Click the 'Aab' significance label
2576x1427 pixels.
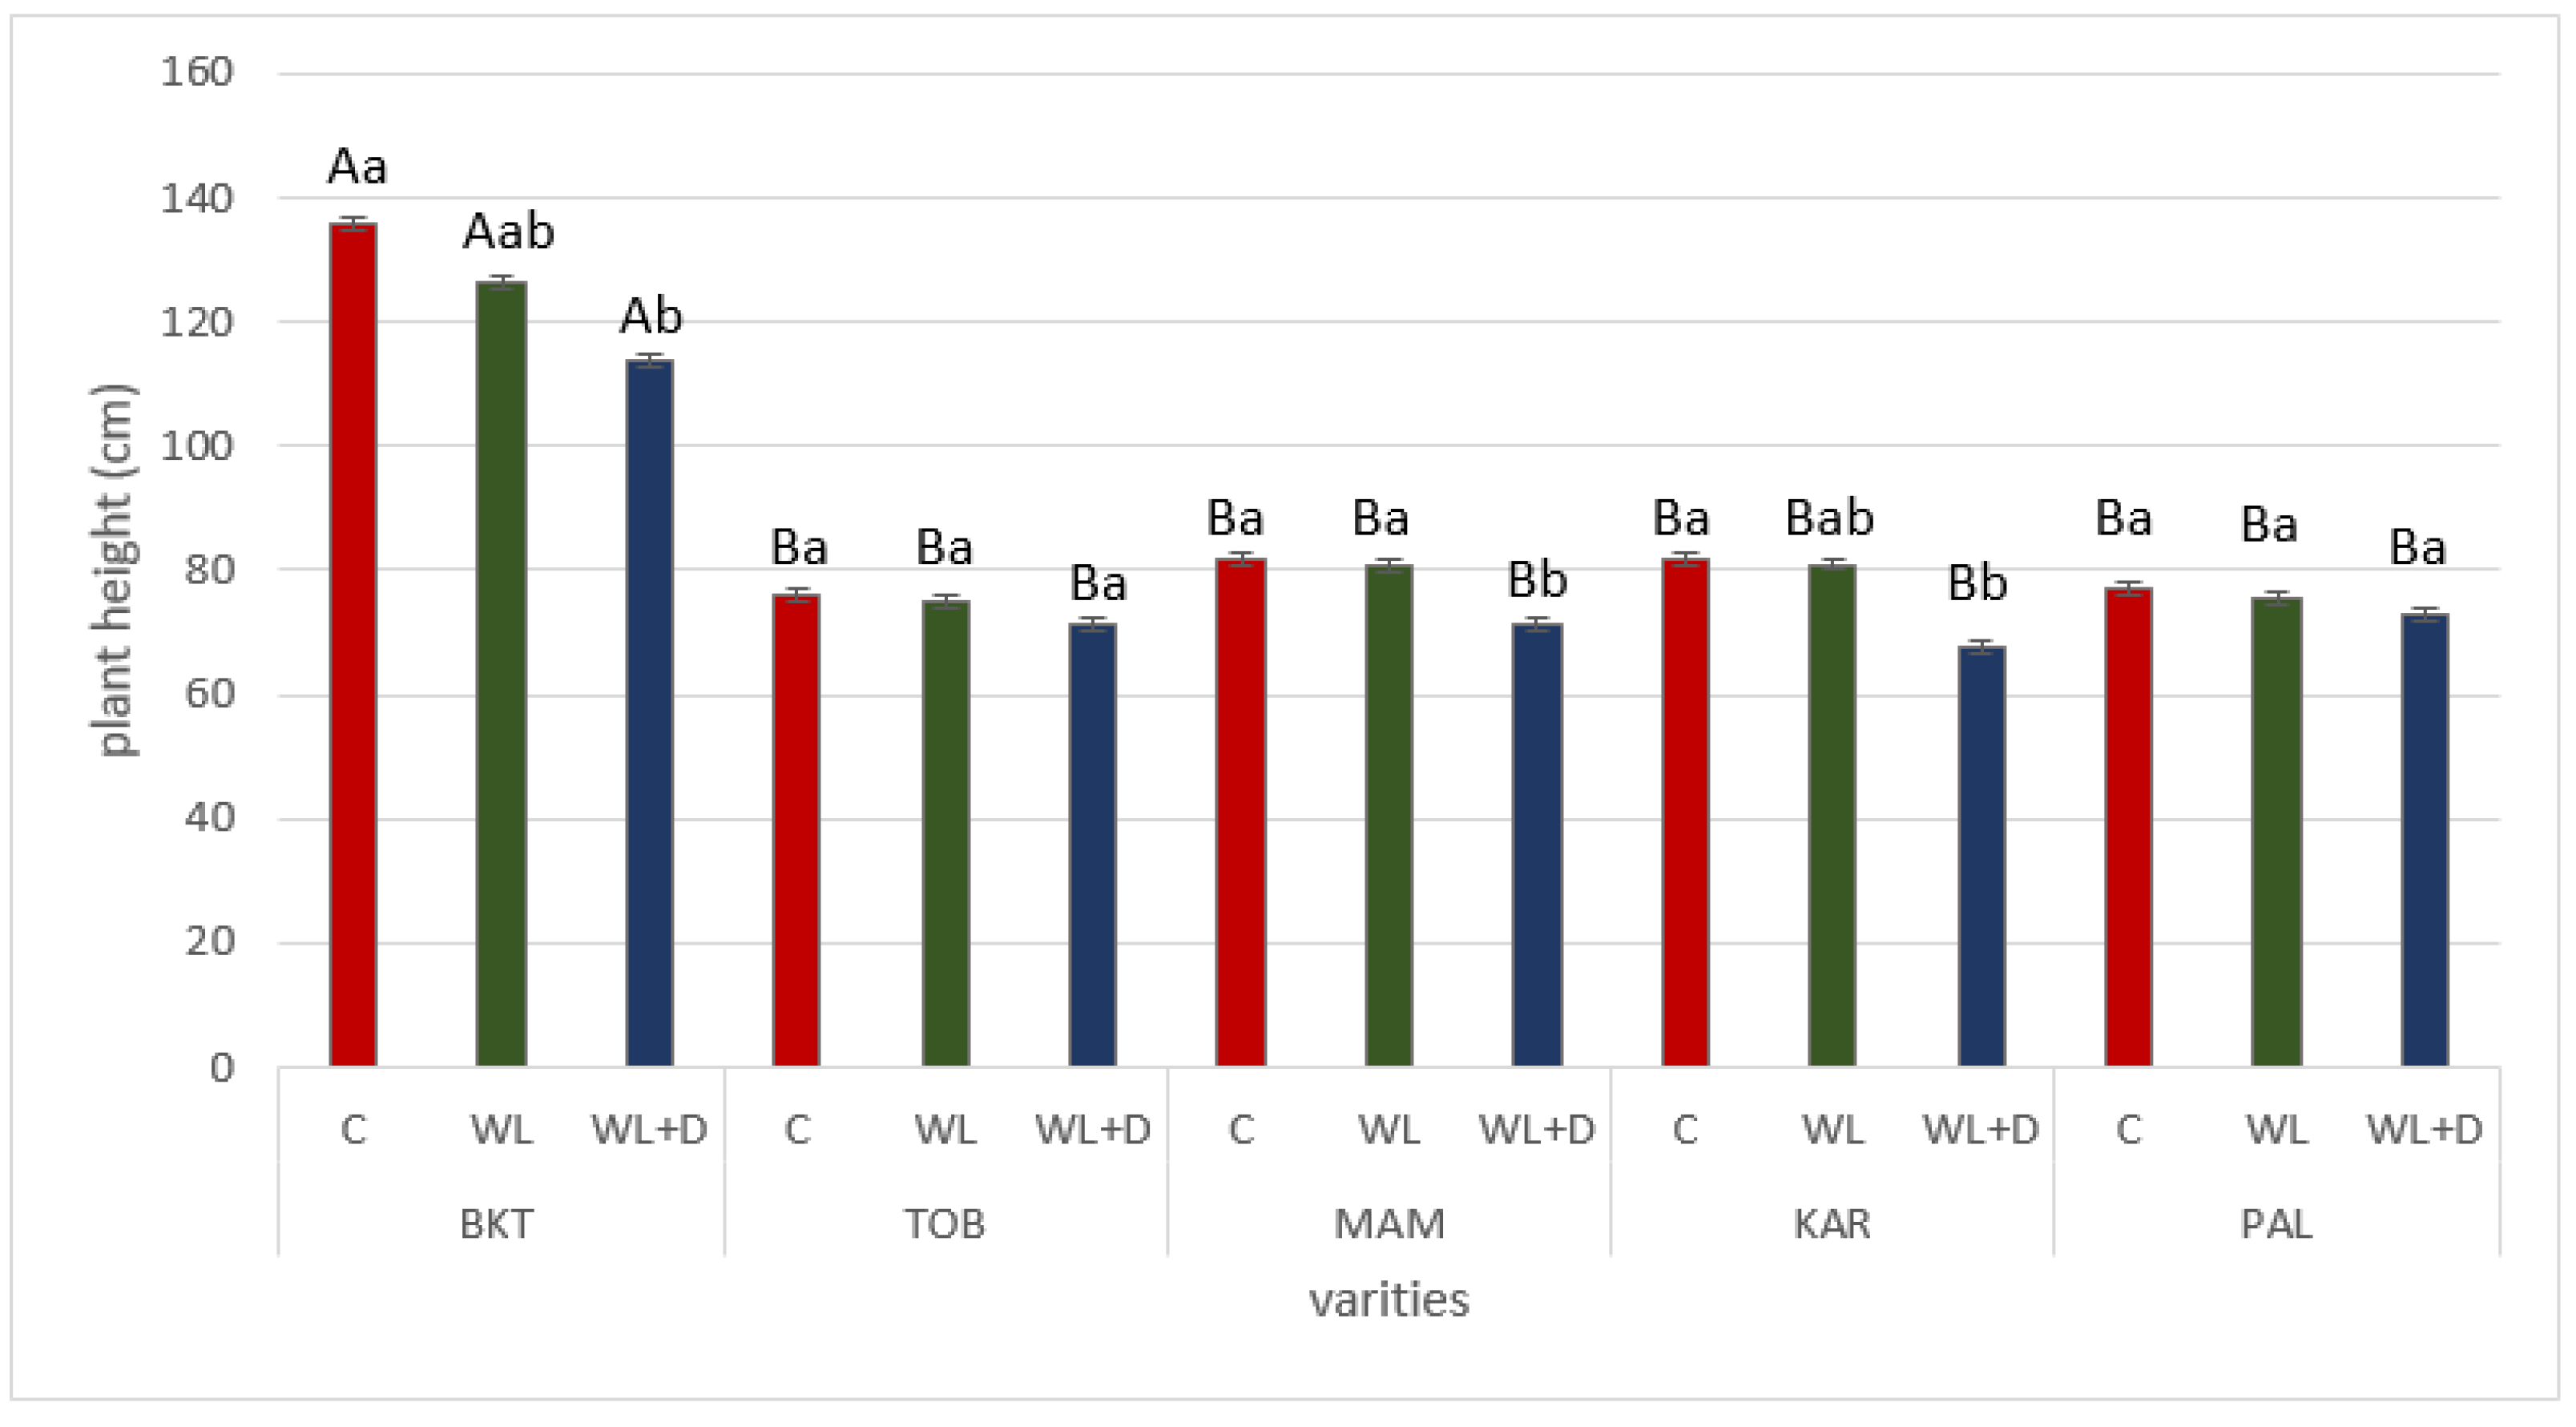(508, 233)
